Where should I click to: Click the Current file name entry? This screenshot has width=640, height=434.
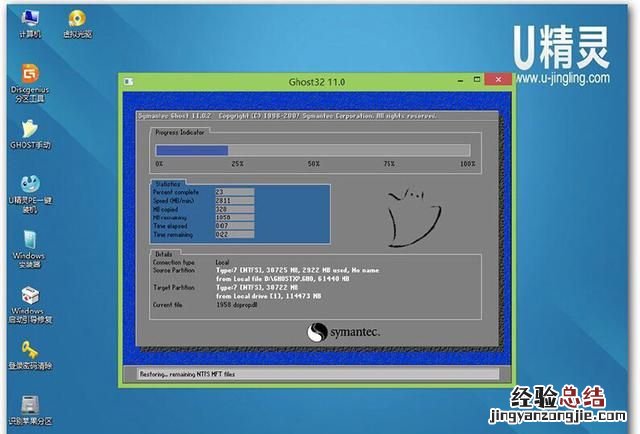tap(237, 305)
